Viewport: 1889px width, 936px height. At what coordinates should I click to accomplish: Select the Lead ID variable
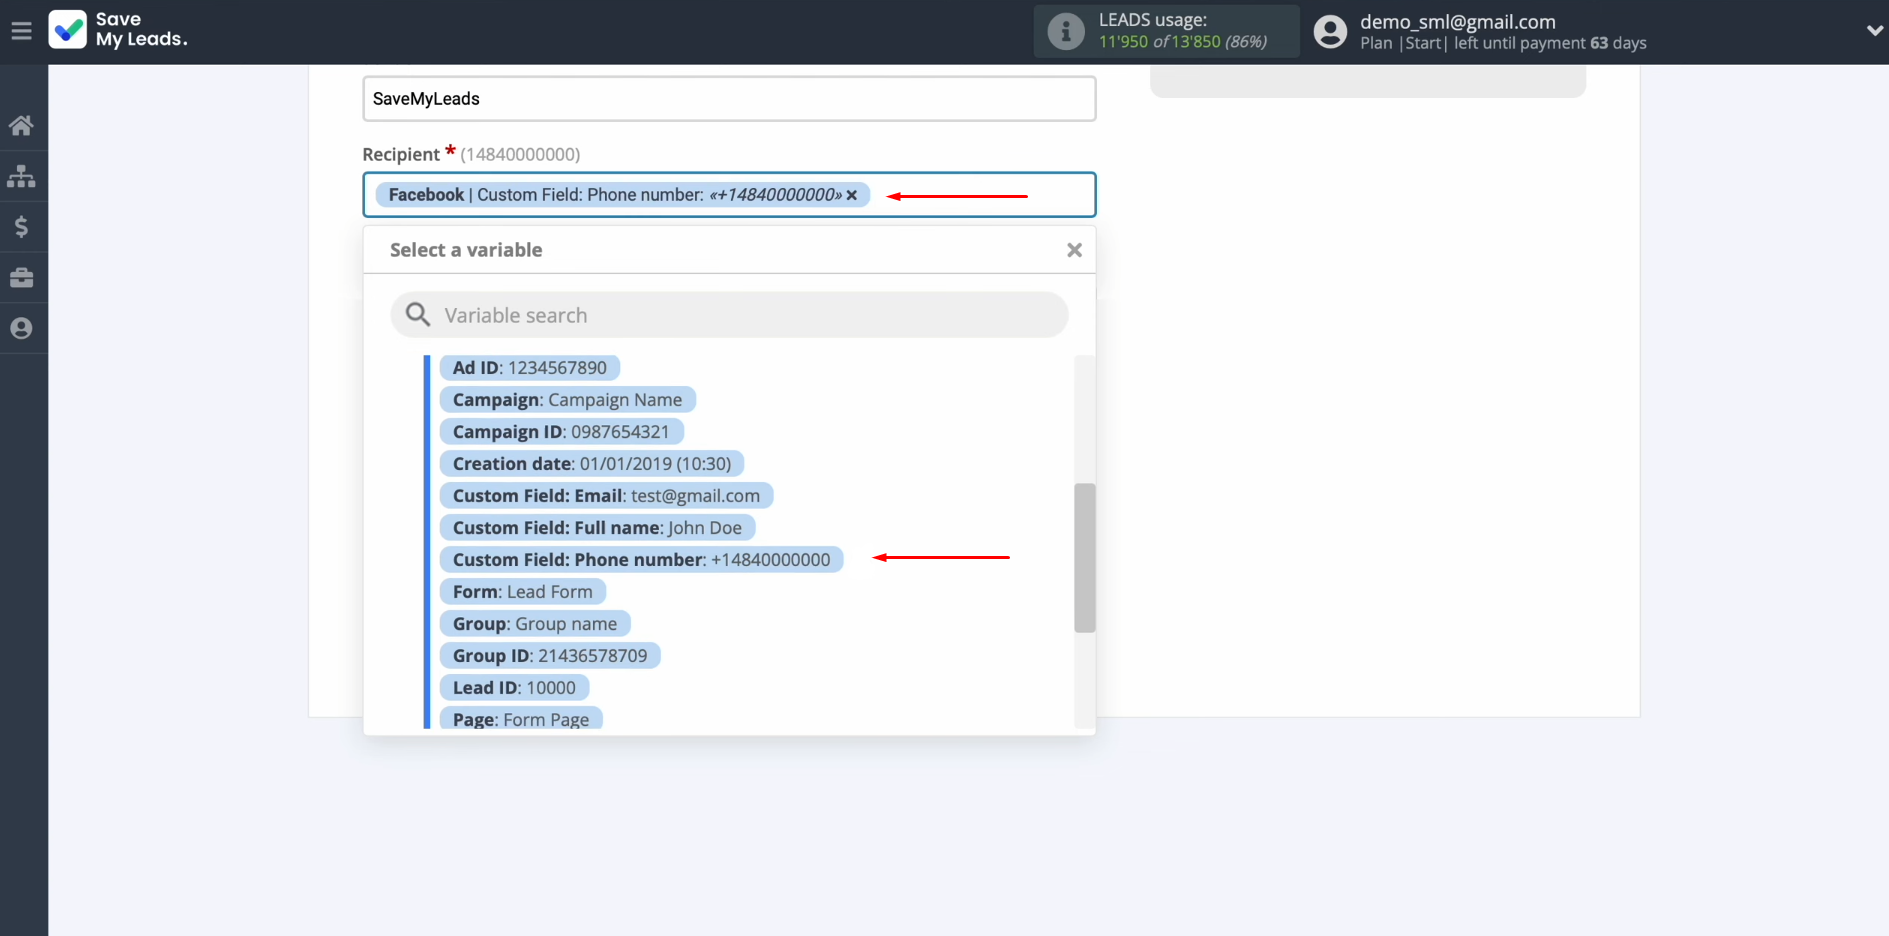(x=514, y=688)
